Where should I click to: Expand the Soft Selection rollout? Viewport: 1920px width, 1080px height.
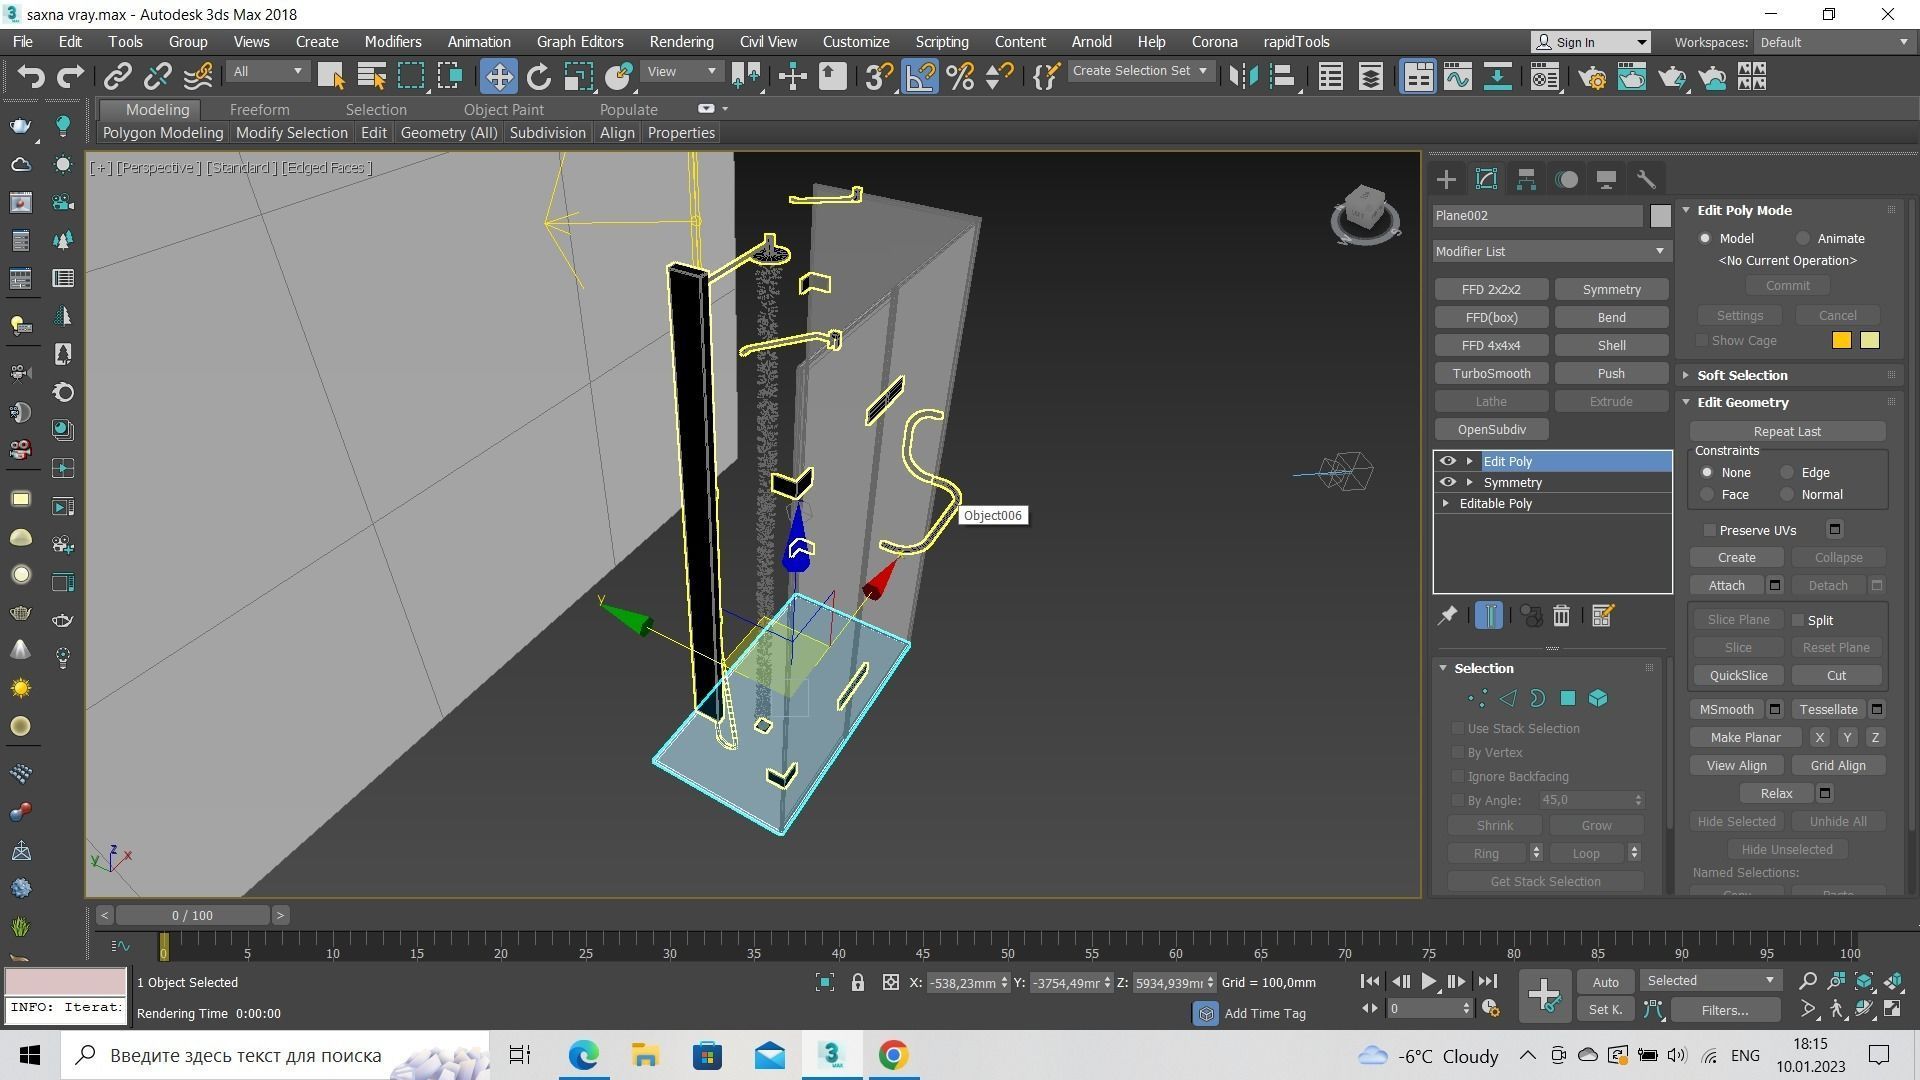point(1741,375)
